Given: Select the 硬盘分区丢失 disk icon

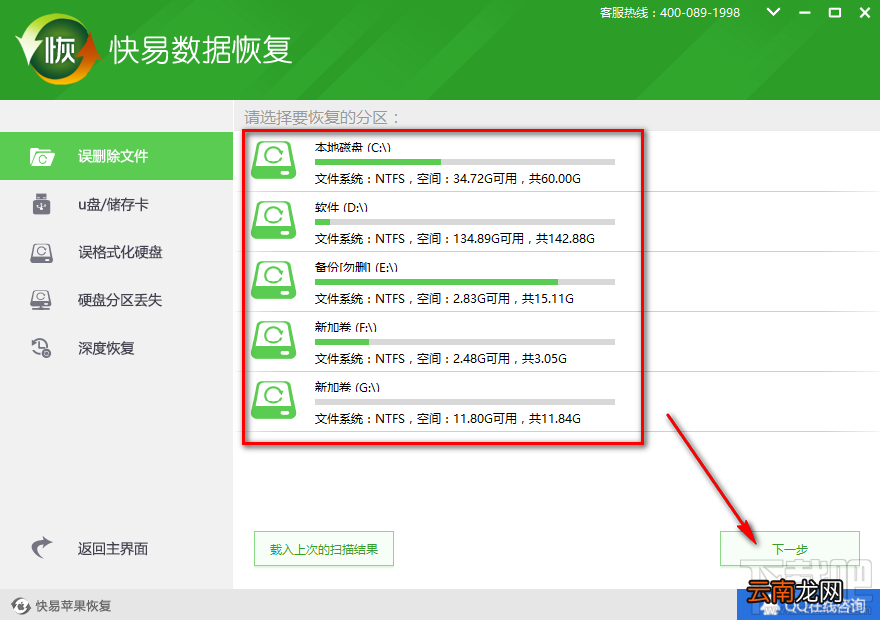Looking at the screenshot, I should pos(41,300).
